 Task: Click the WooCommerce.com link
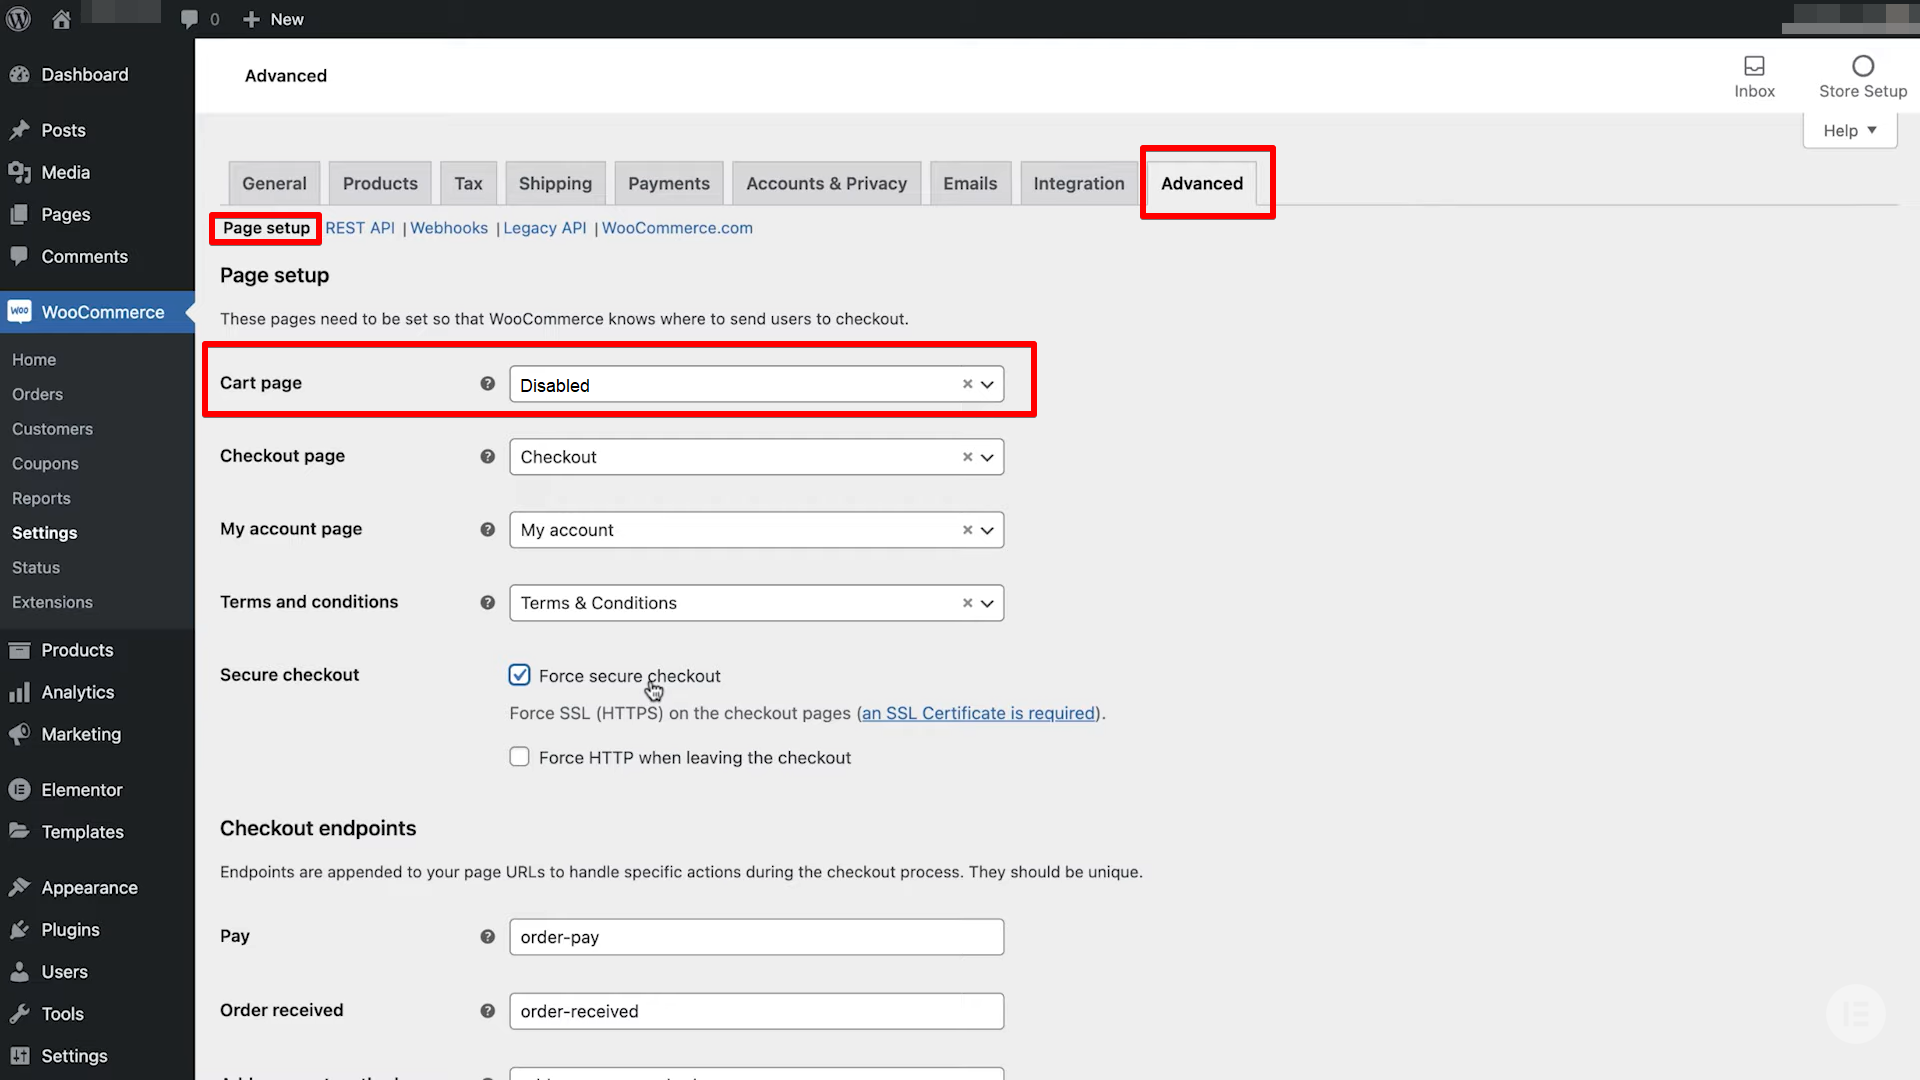(678, 227)
